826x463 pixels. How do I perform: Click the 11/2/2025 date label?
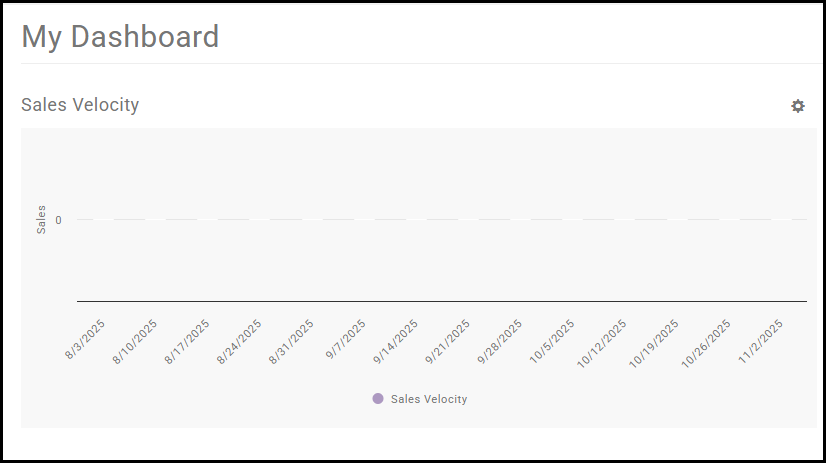click(x=759, y=341)
